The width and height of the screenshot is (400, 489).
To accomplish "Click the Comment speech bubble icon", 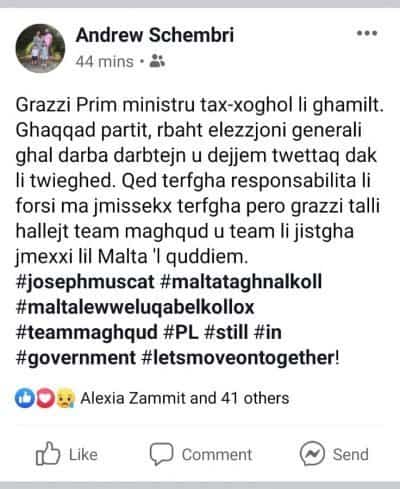I will pos(161,454).
